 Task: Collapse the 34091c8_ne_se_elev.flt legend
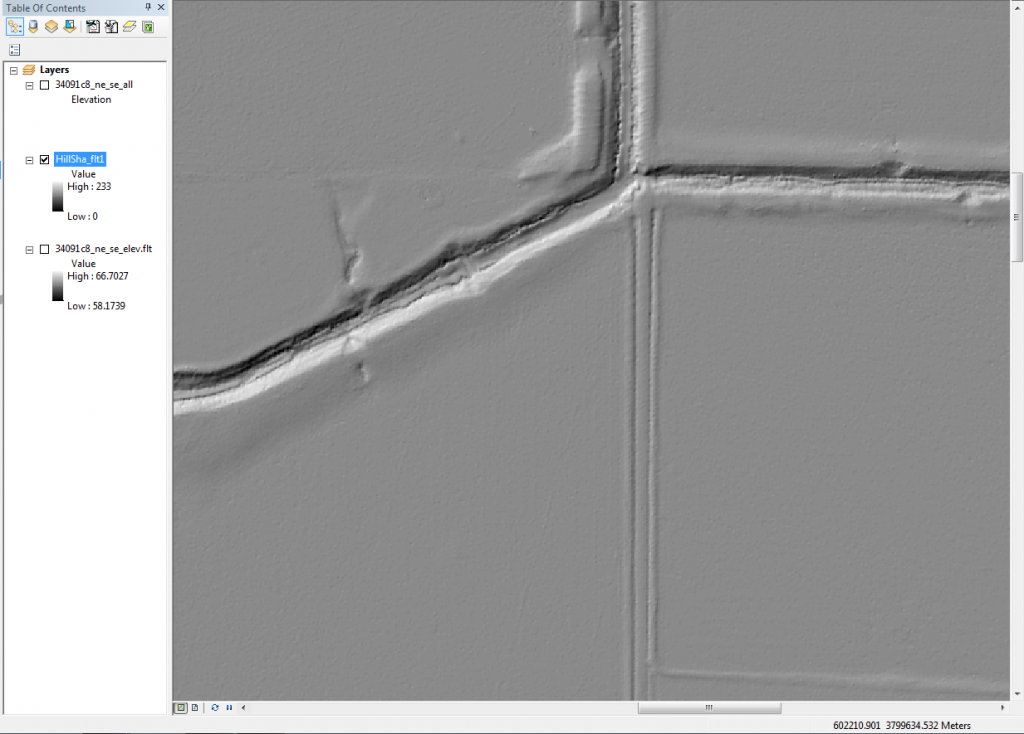pos(30,248)
